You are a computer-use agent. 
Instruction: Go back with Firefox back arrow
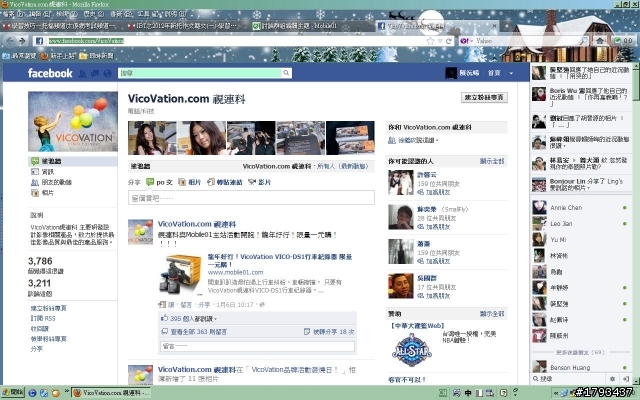[11, 41]
